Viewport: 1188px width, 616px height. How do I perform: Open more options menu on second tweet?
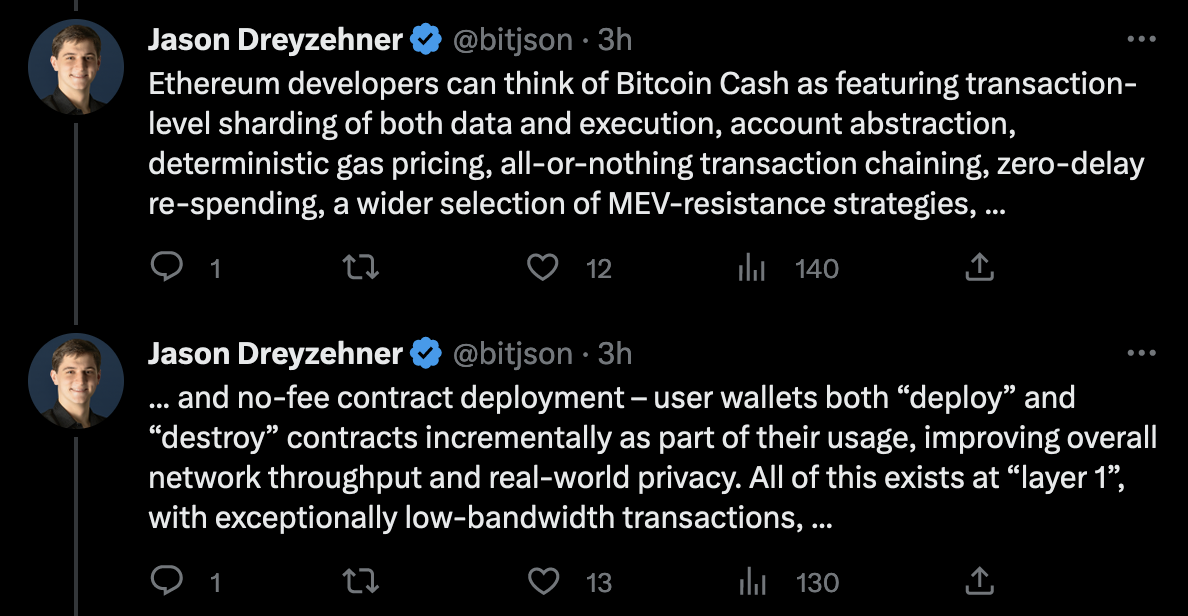tap(1141, 353)
